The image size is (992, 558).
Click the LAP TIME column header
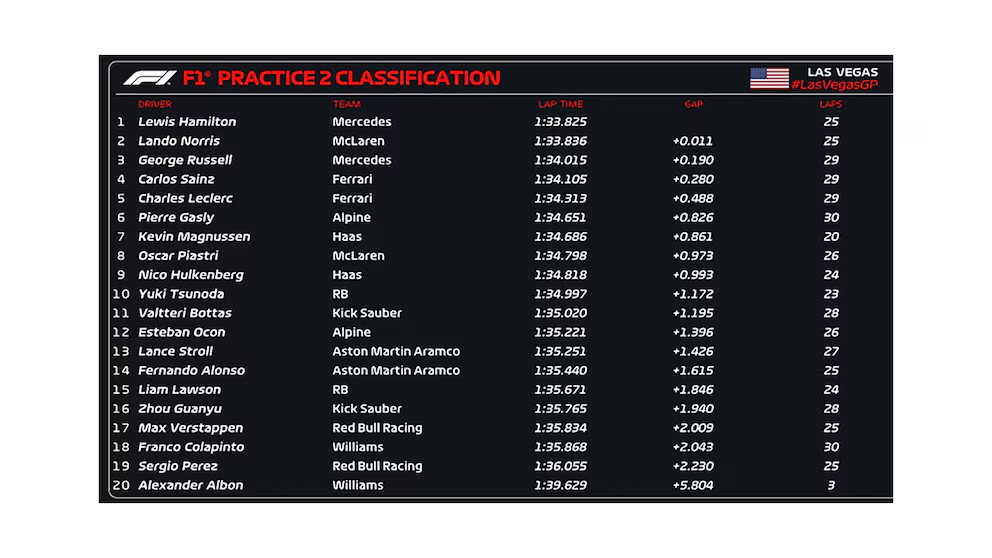click(561, 104)
